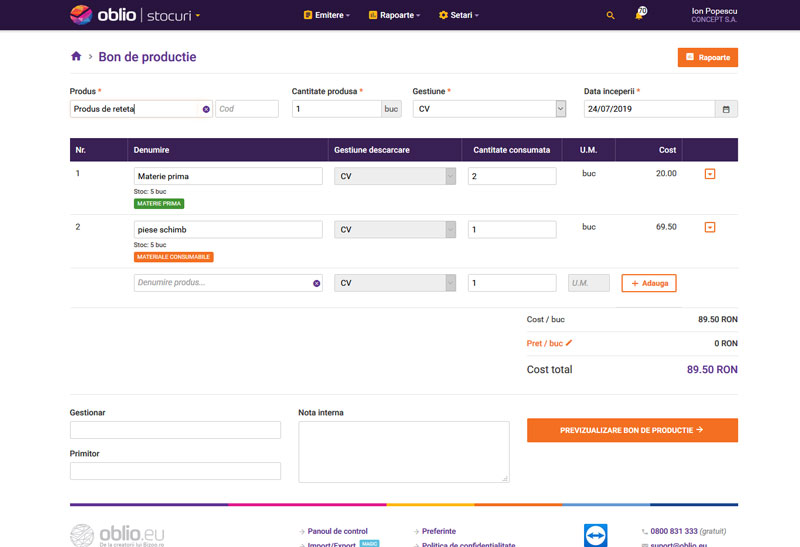Viewport: 800px width, 547px height.
Task: Open Gestiune dropdown in new row
Action: pyautogui.click(x=395, y=283)
